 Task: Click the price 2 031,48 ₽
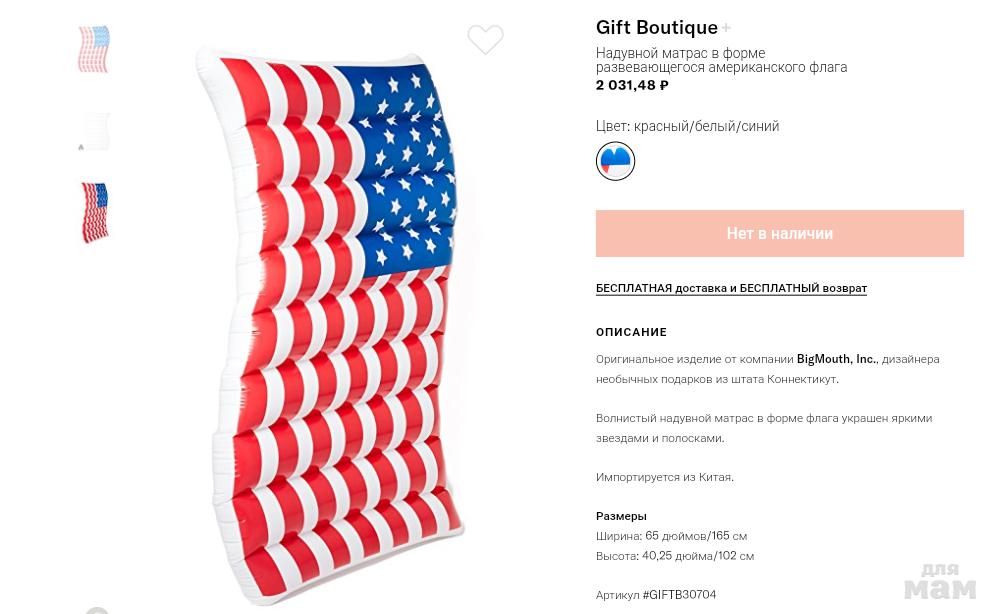point(632,85)
